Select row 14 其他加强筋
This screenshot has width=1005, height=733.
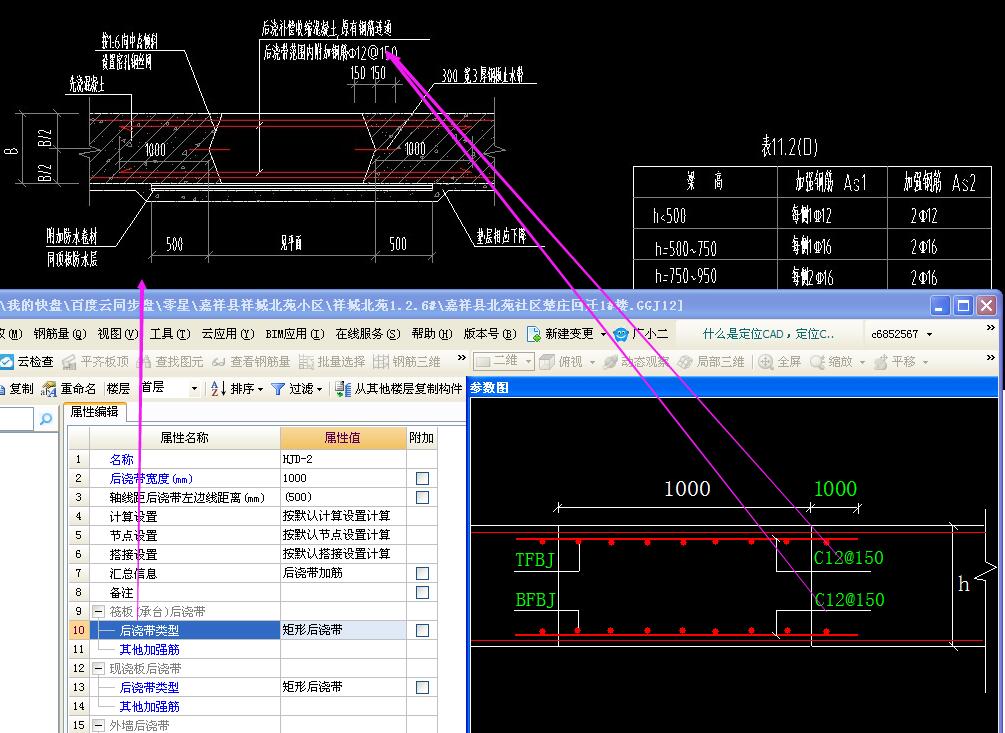[x=149, y=707]
